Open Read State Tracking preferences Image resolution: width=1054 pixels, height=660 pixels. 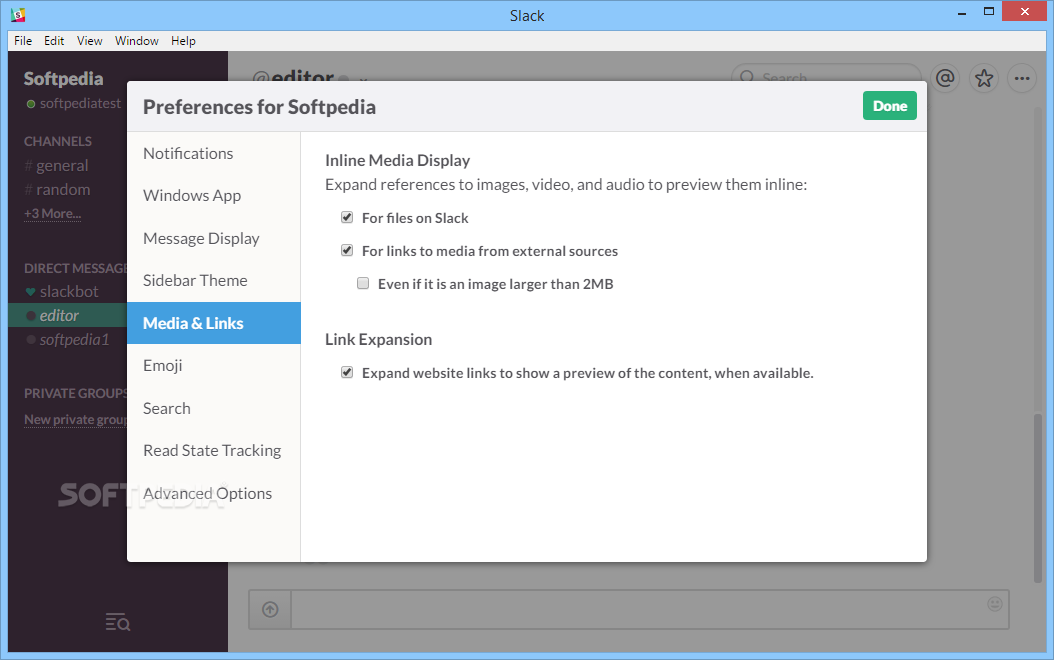(x=214, y=450)
